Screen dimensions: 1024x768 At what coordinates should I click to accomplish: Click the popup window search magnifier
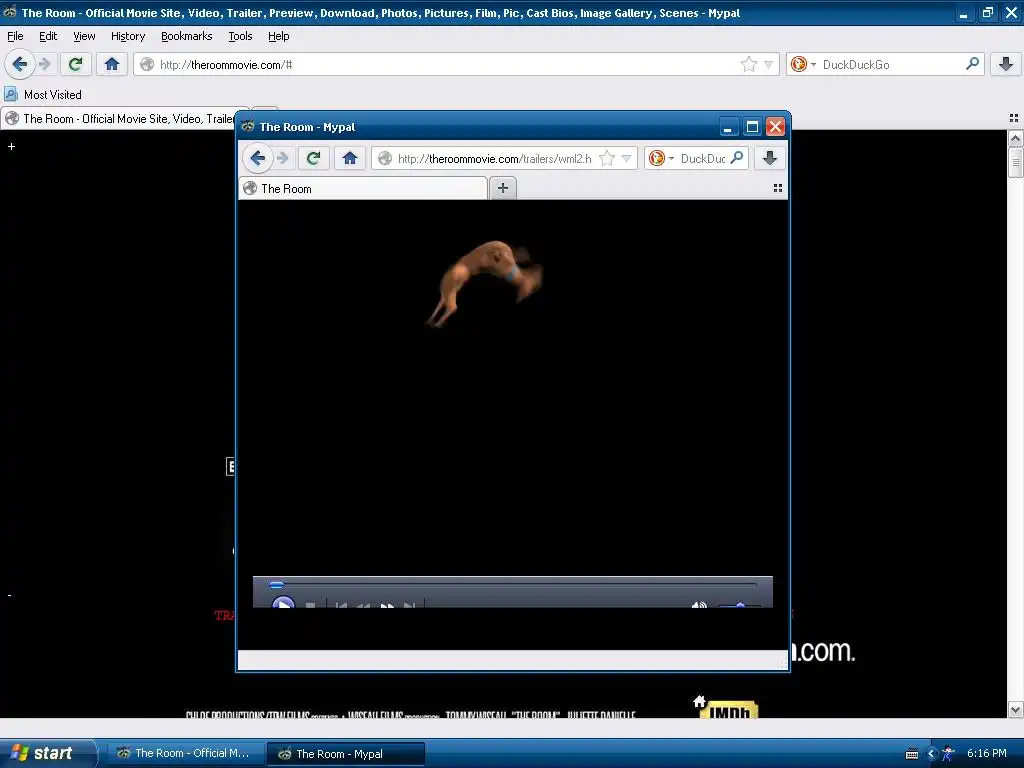pyautogui.click(x=737, y=158)
